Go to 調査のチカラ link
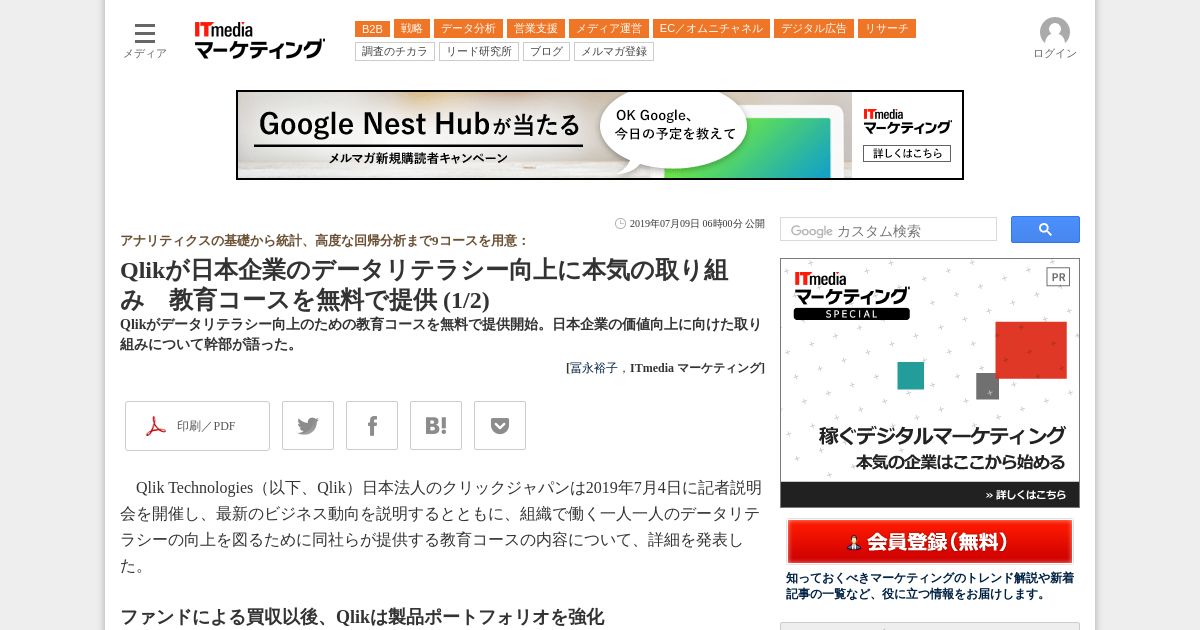Screen dimensions: 1200x630 (395, 52)
